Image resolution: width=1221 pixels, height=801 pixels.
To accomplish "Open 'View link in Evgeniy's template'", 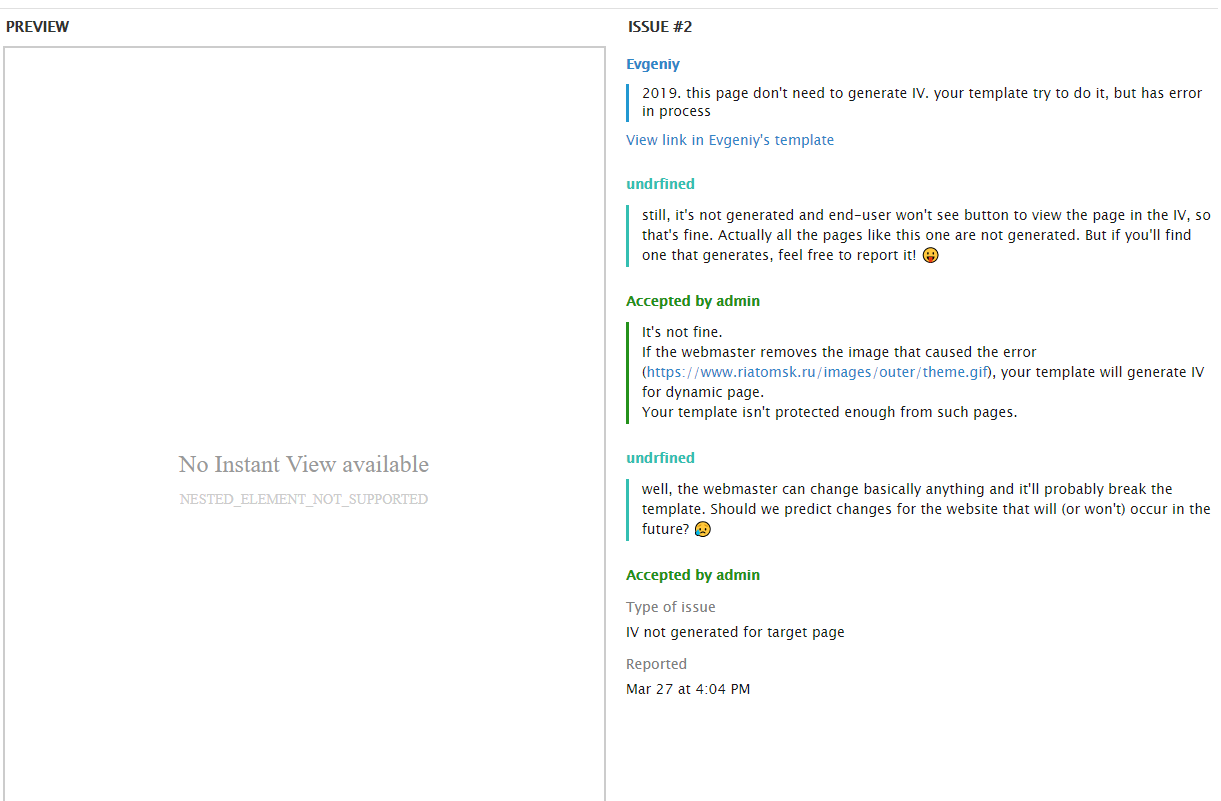I will pyautogui.click(x=729, y=140).
